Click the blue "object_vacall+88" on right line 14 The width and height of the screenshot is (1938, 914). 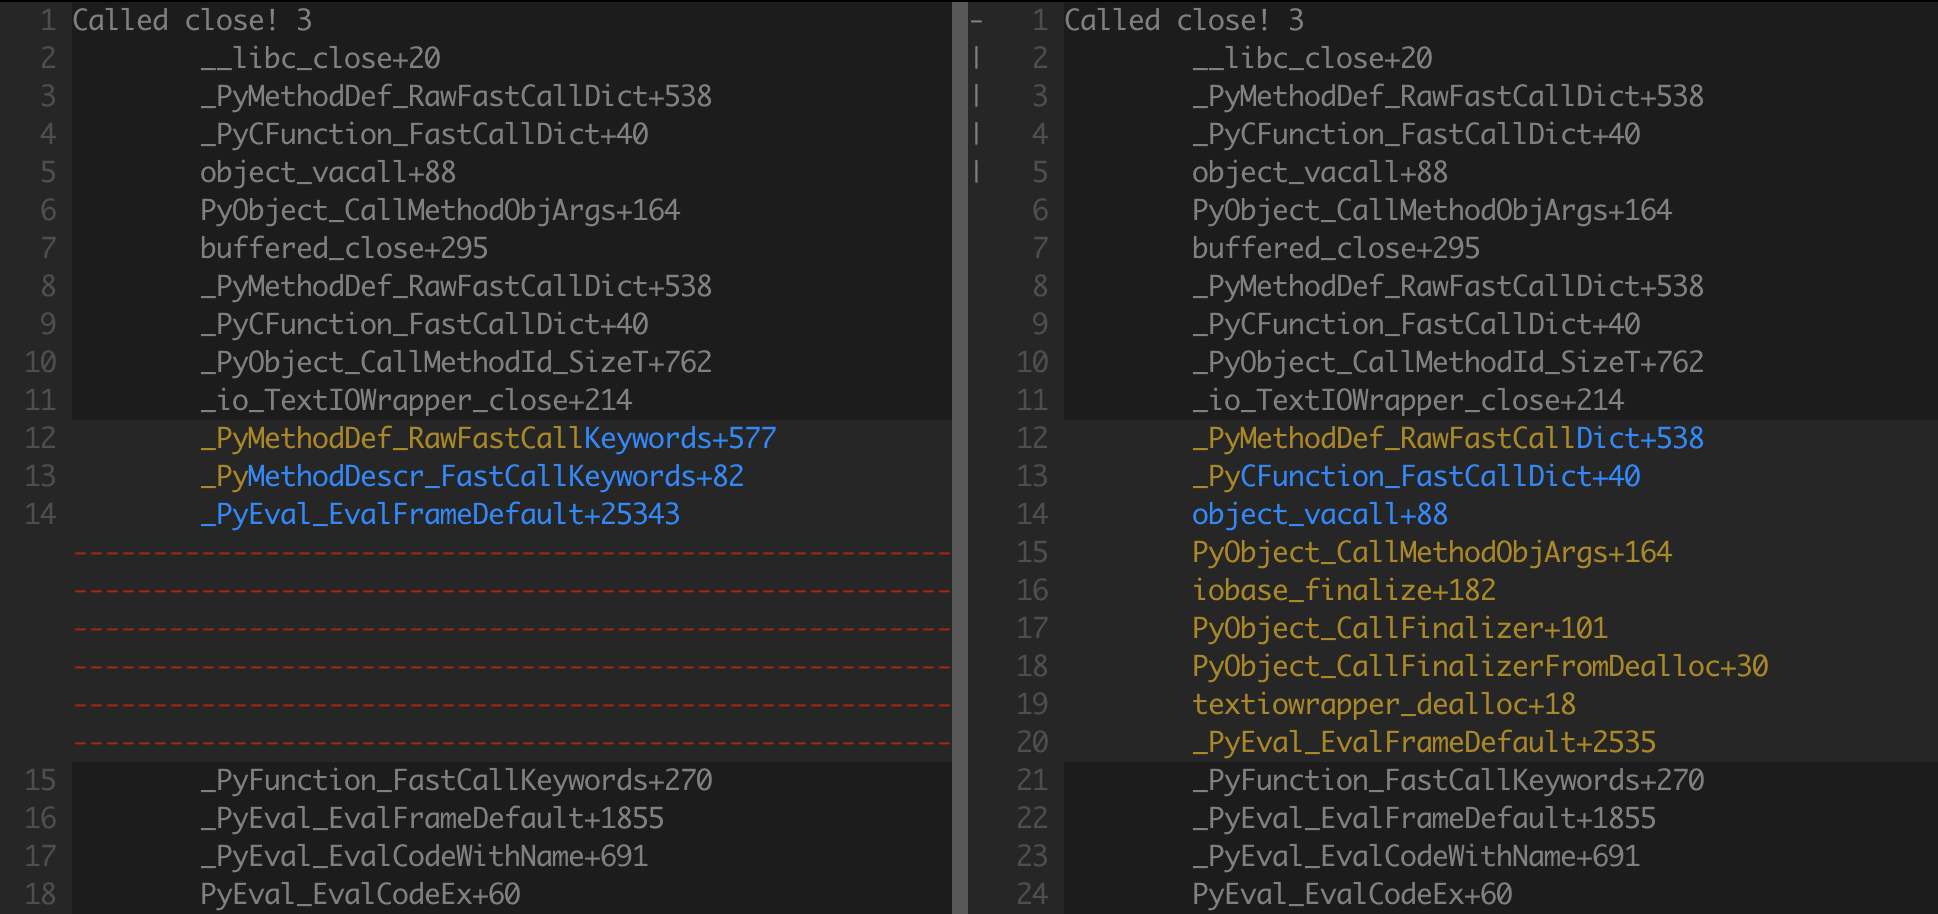point(1319,514)
